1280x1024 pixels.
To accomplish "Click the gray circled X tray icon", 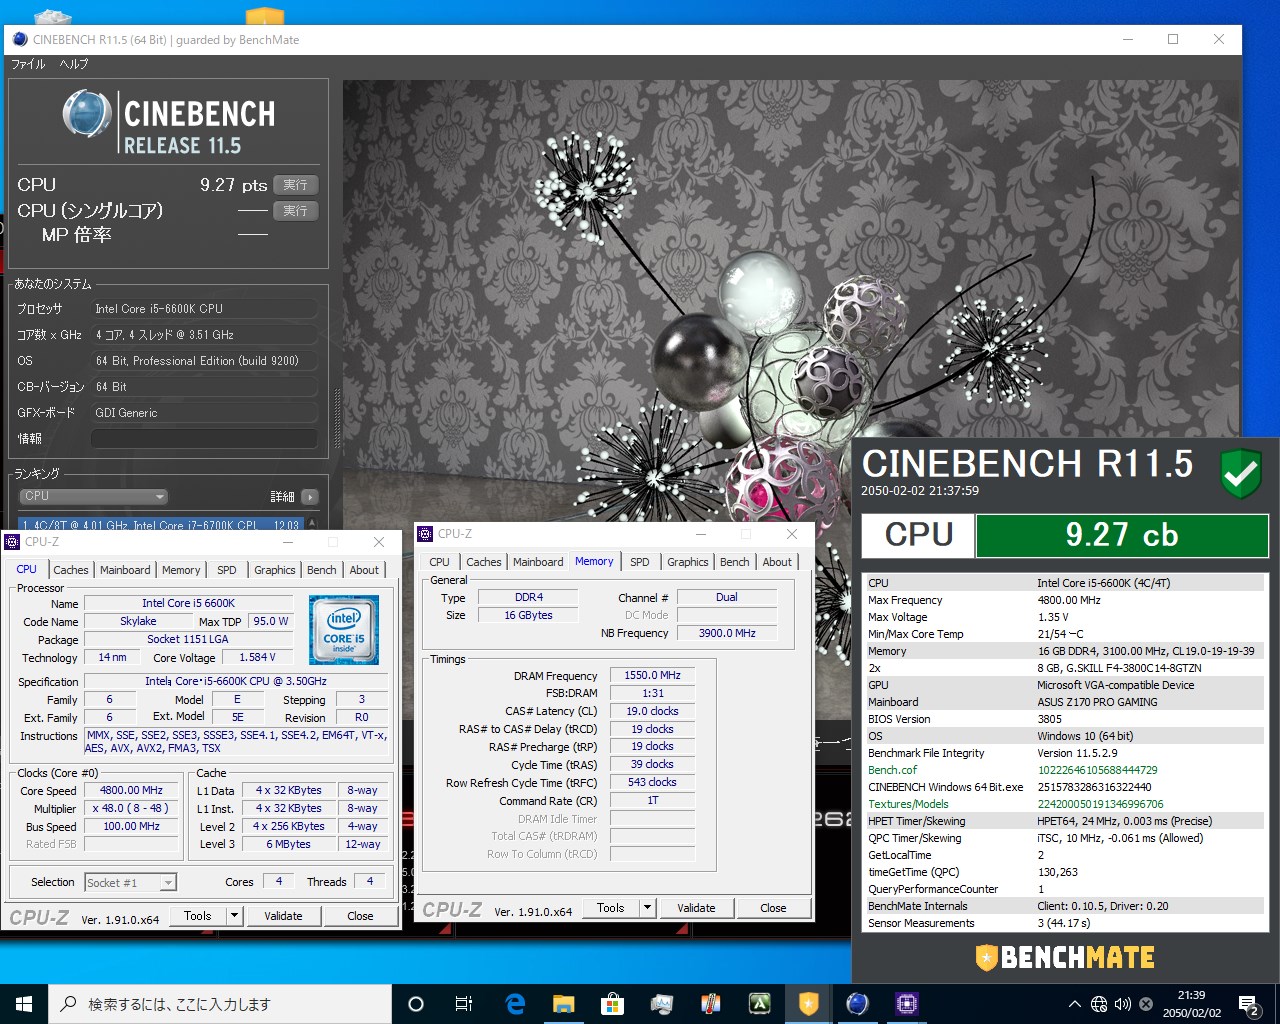I will (1146, 1004).
